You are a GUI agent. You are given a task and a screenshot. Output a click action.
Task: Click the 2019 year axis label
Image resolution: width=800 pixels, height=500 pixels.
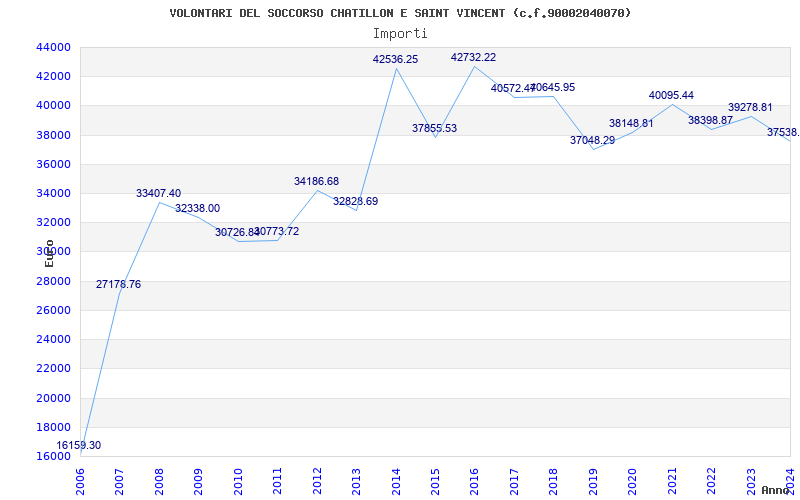point(593,482)
